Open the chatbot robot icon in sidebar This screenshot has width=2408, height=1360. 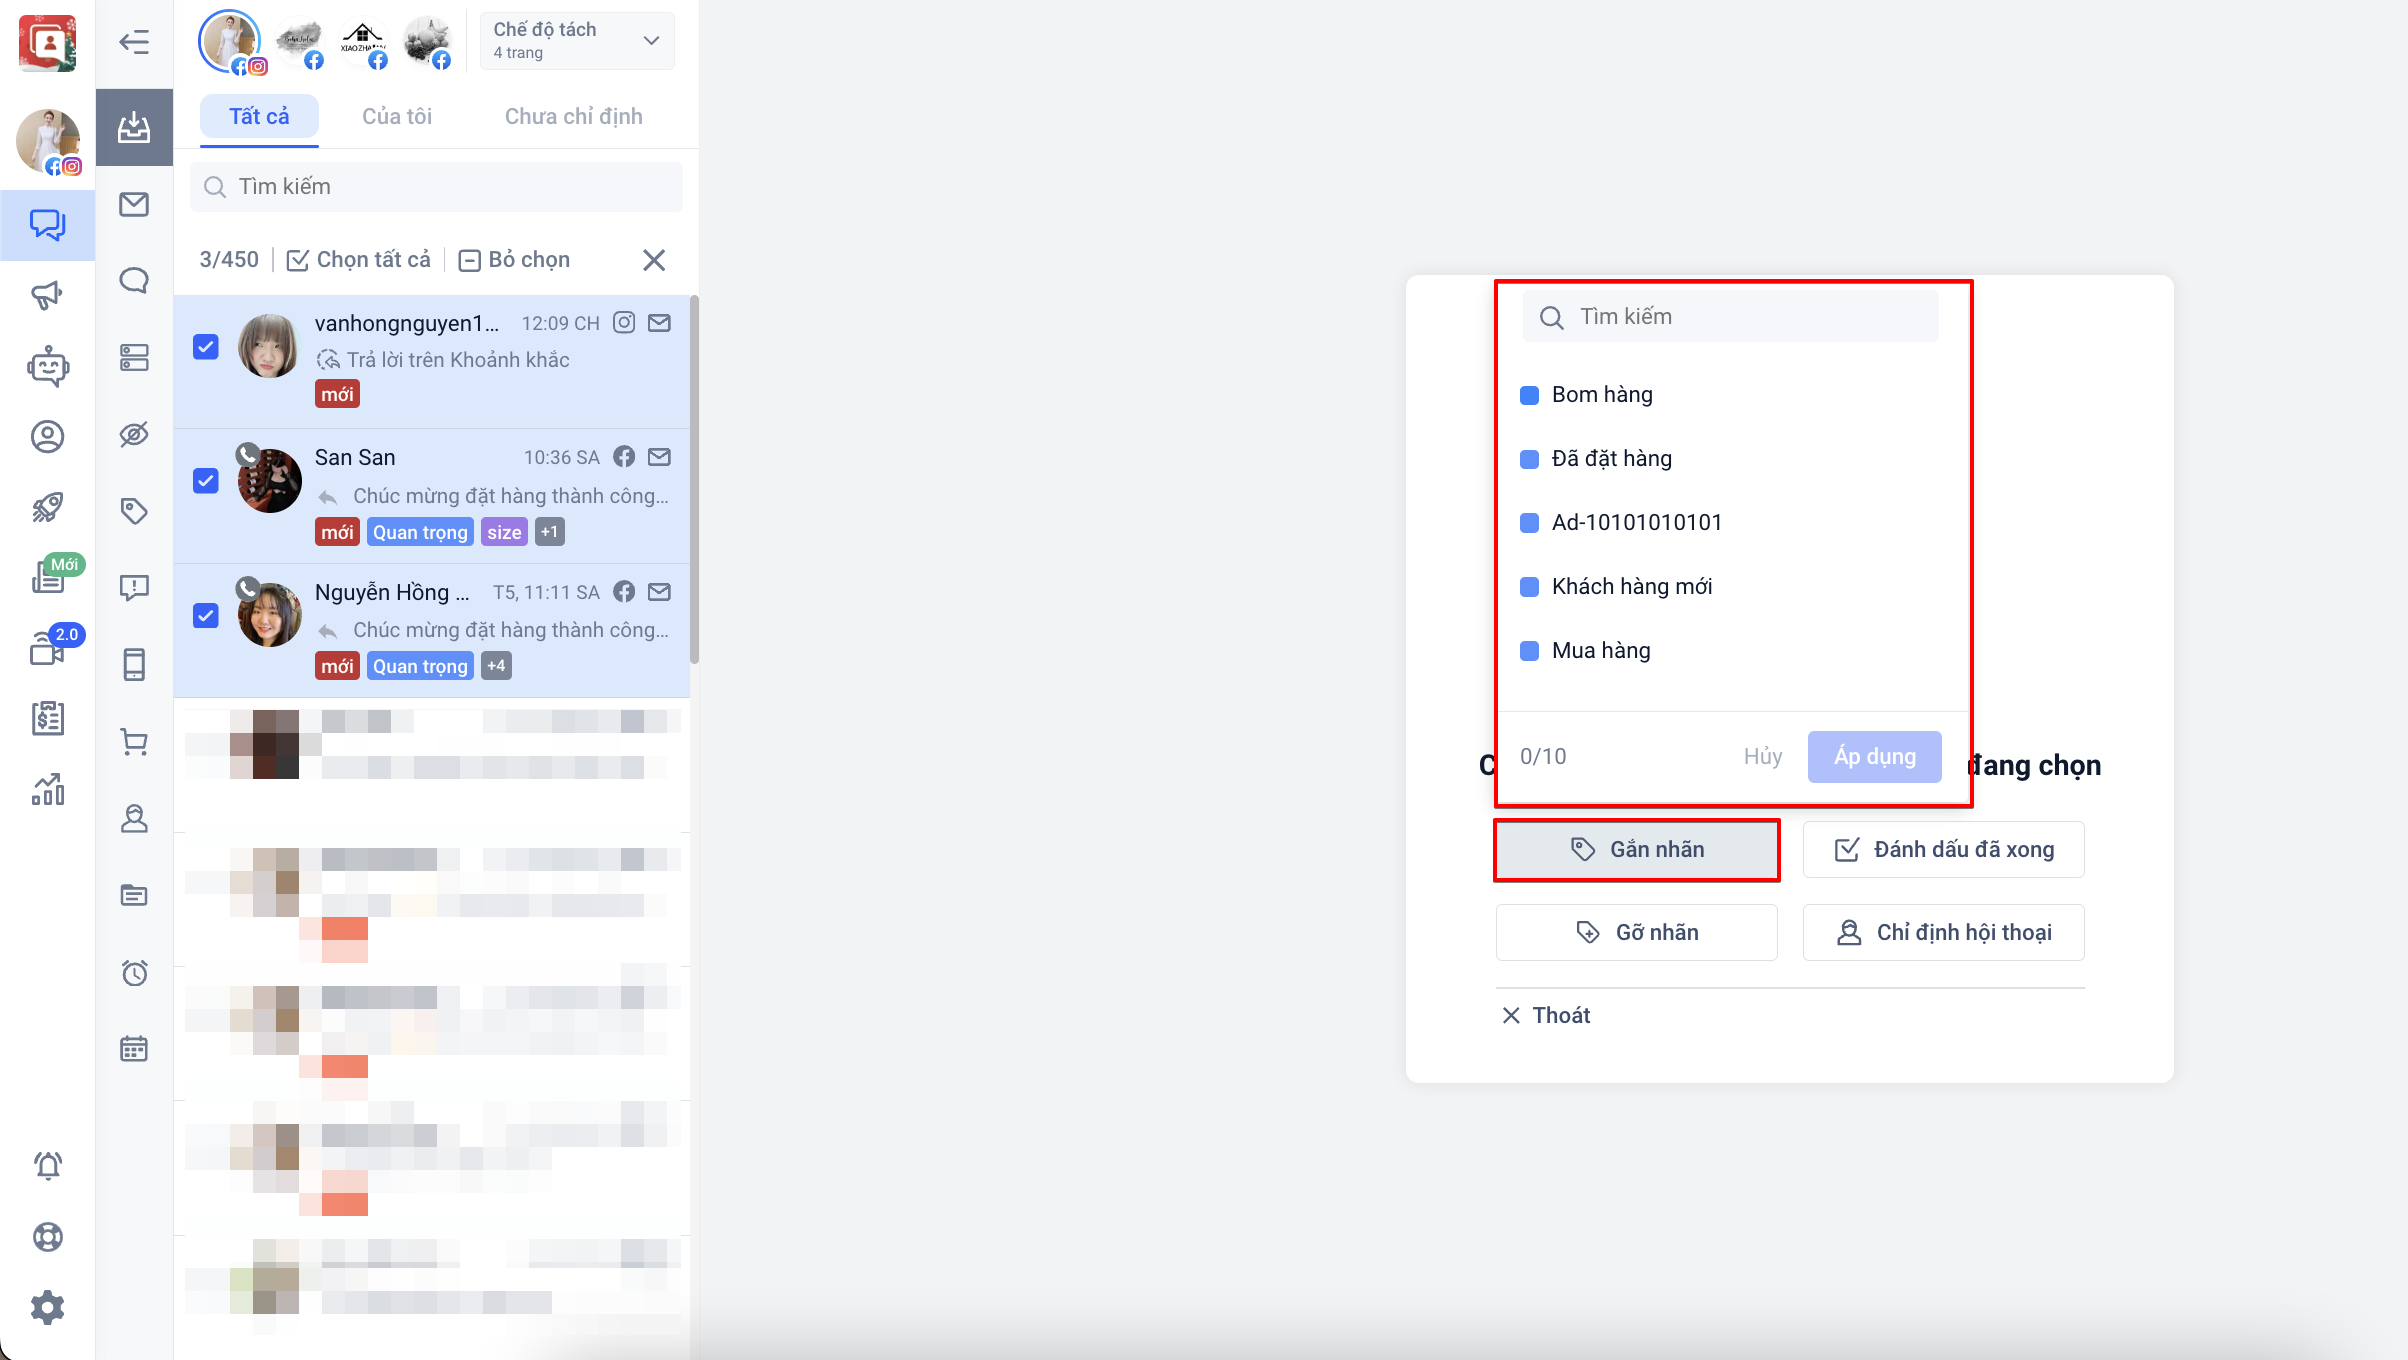click(x=47, y=367)
